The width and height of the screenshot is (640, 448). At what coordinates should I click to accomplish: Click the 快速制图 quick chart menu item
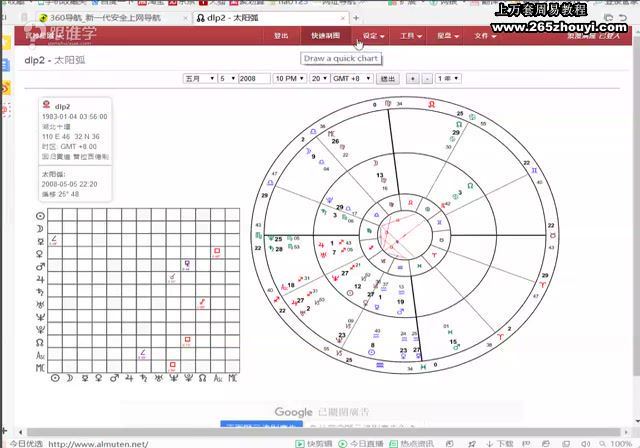point(325,36)
